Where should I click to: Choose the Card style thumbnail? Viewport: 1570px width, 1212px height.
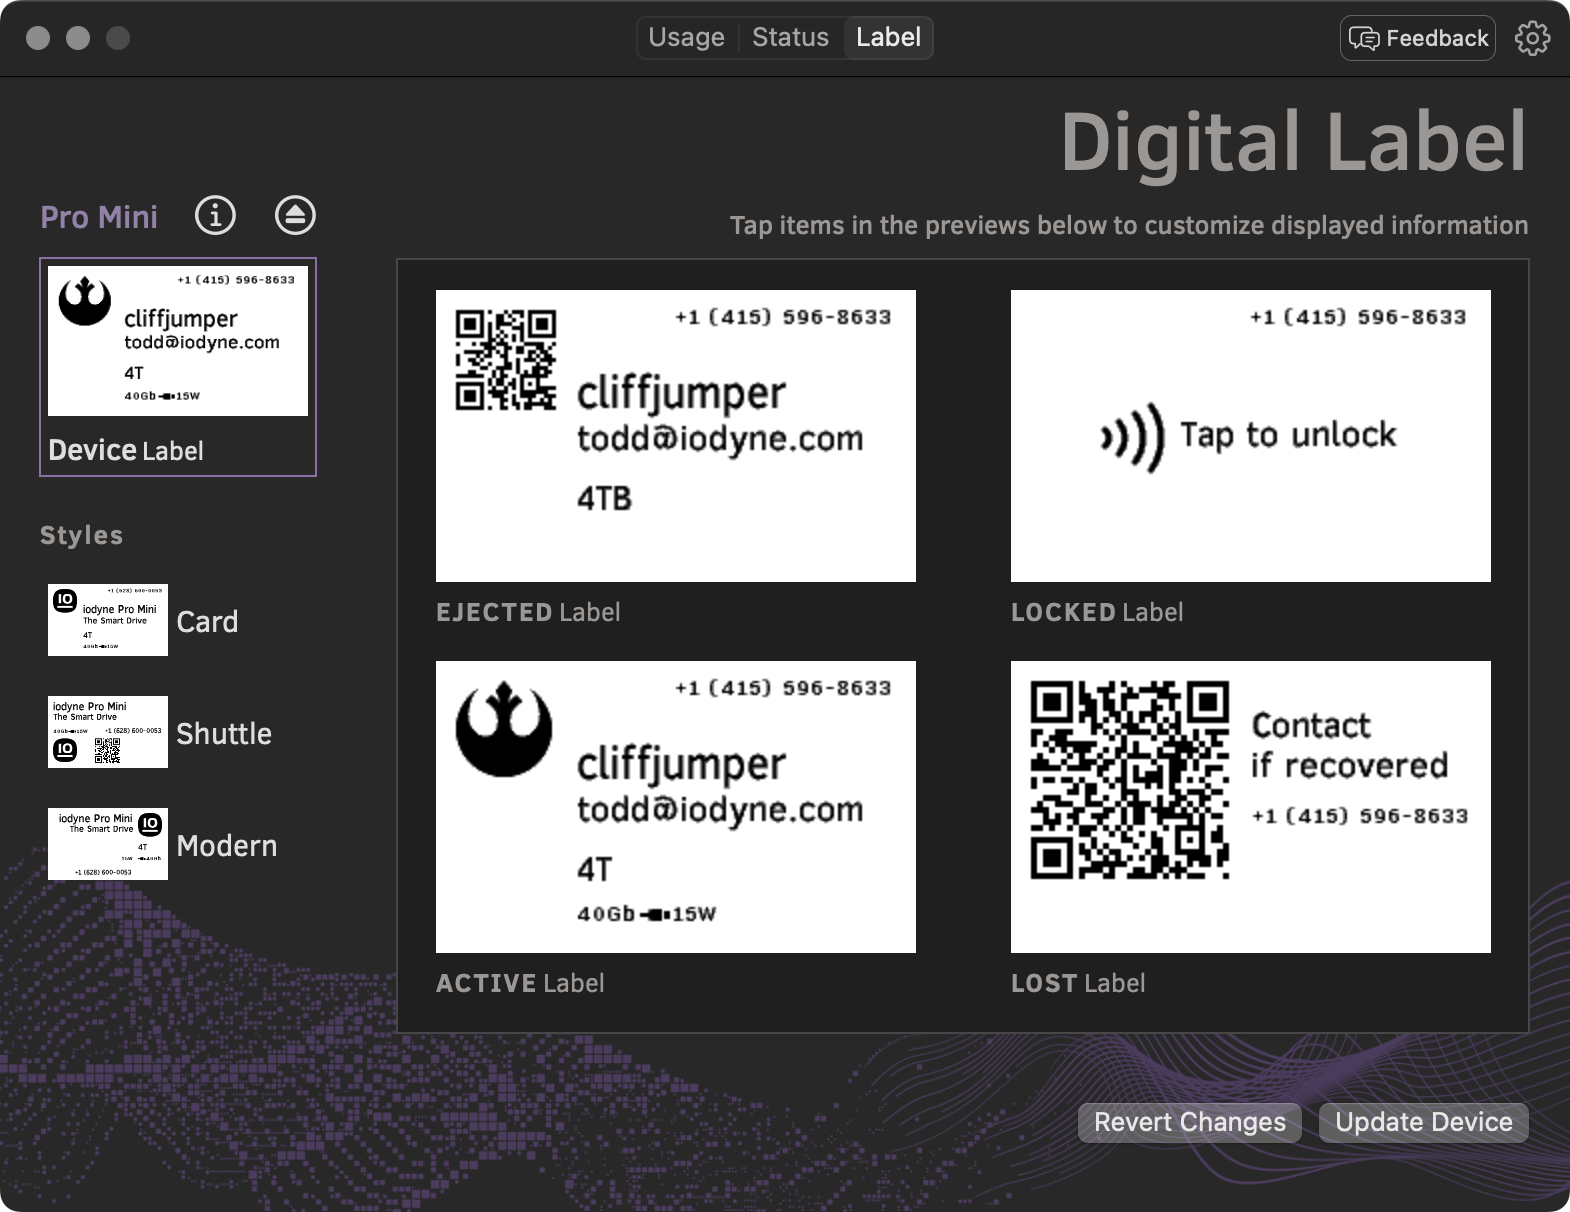click(x=108, y=620)
